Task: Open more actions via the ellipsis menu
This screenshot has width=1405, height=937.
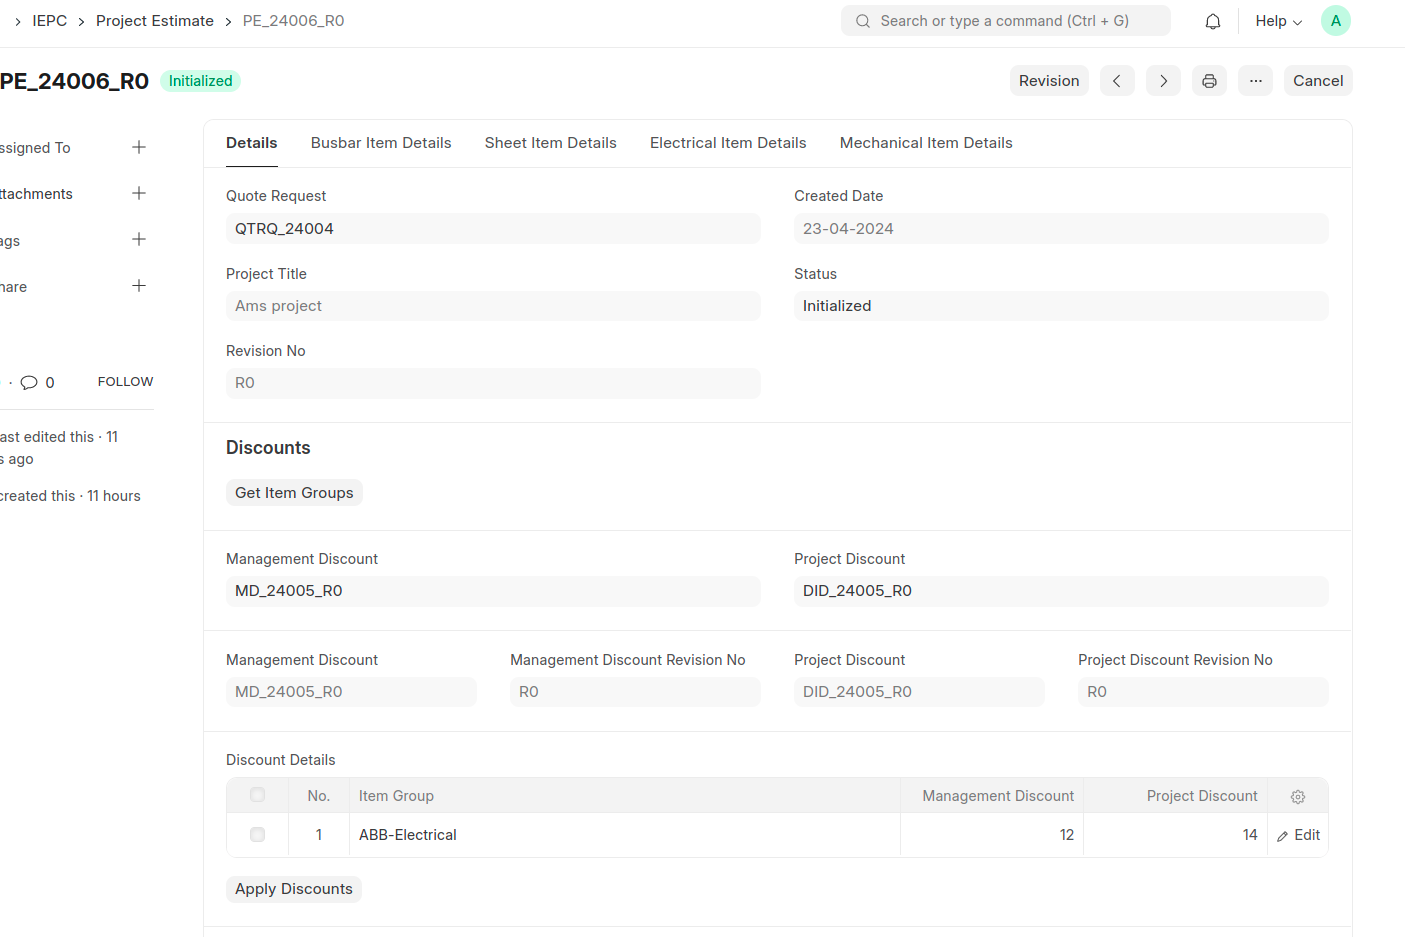Action: [x=1255, y=80]
